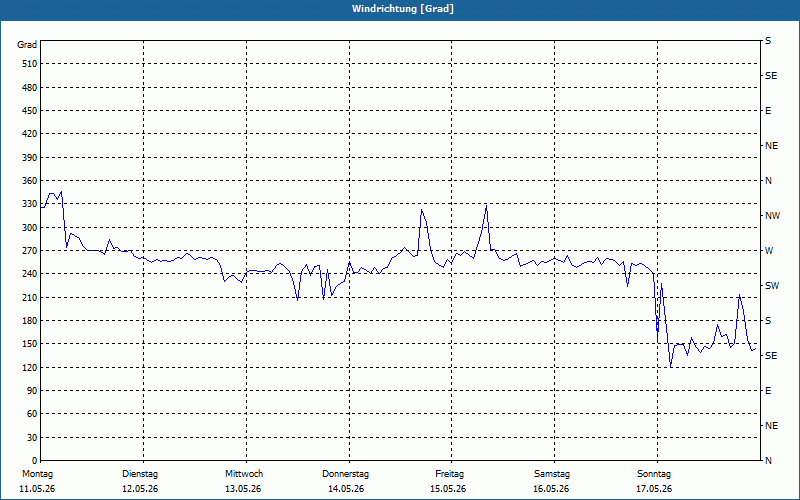Click the 150 value on the left axis
Viewport: 800px width, 500px height.
[x=30, y=344]
